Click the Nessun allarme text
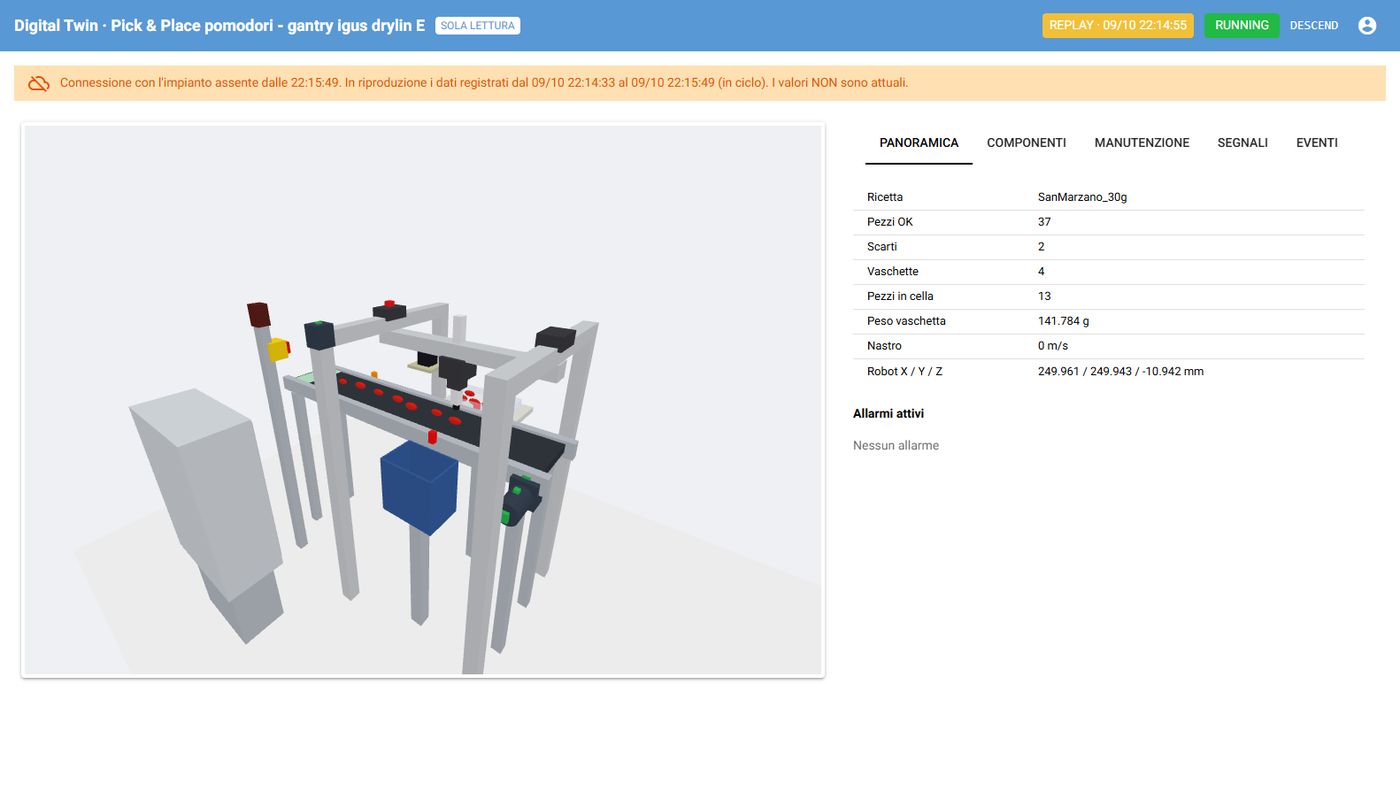Image resolution: width=1400 pixels, height=800 pixels. coord(896,446)
